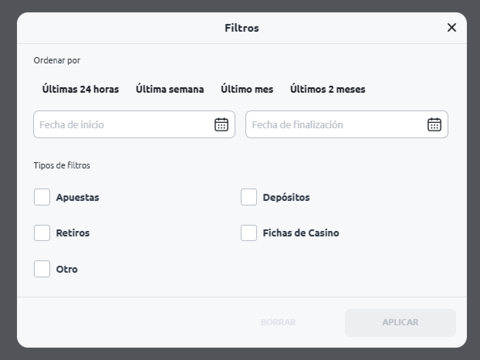Focus the Fecha de finalización field
This screenshot has width=480, height=360.
tap(347, 124)
